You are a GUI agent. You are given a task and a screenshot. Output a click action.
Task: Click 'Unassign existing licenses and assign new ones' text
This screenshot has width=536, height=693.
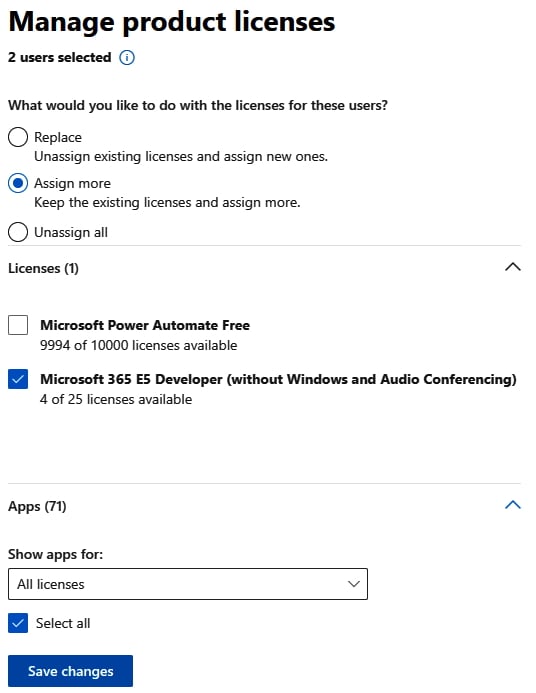(x=181, y=156)
